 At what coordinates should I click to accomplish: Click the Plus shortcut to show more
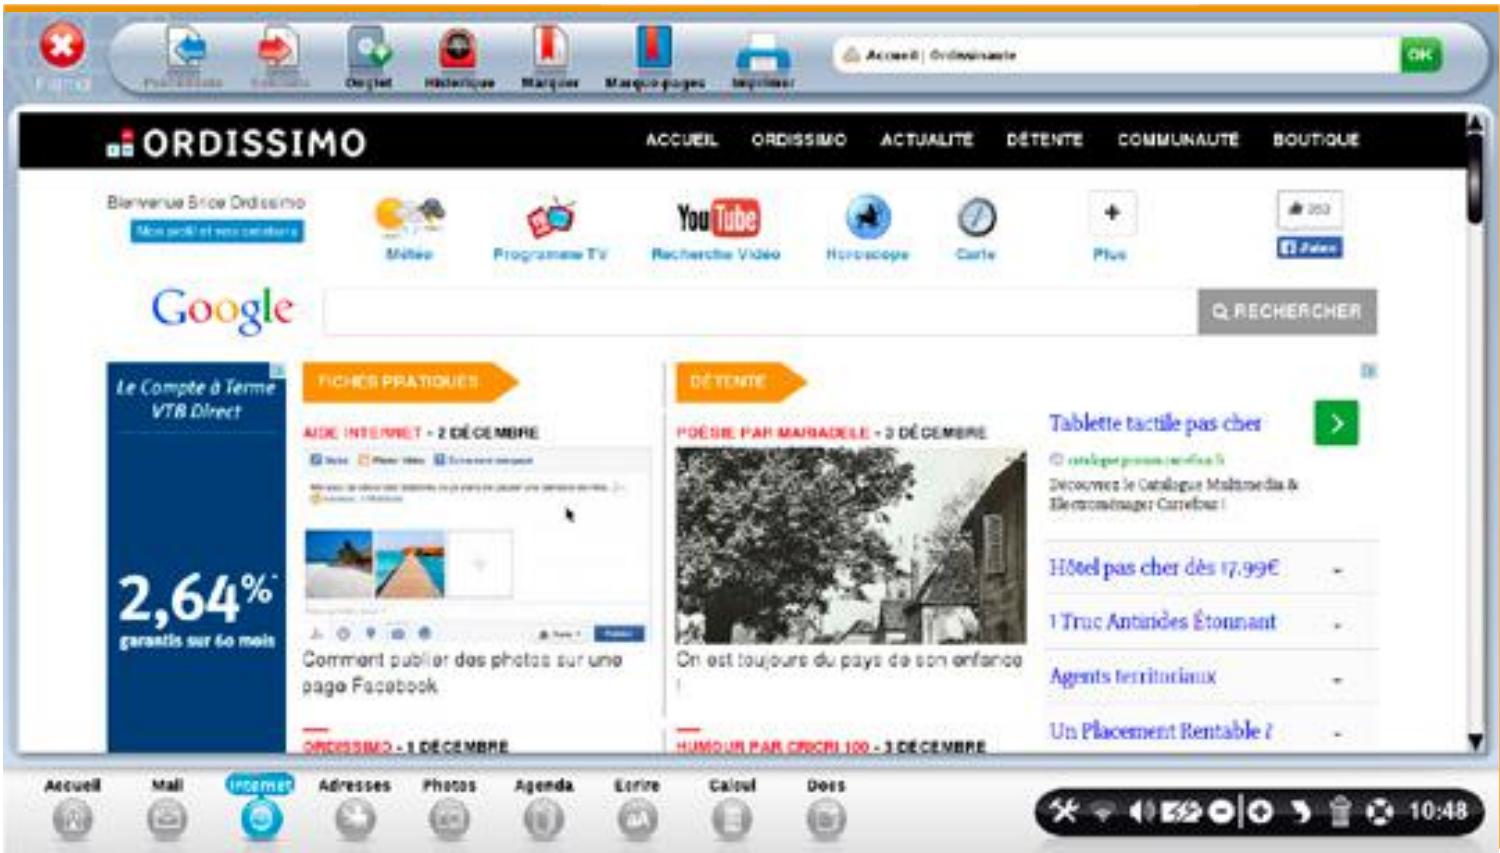tap(1111, 226)
